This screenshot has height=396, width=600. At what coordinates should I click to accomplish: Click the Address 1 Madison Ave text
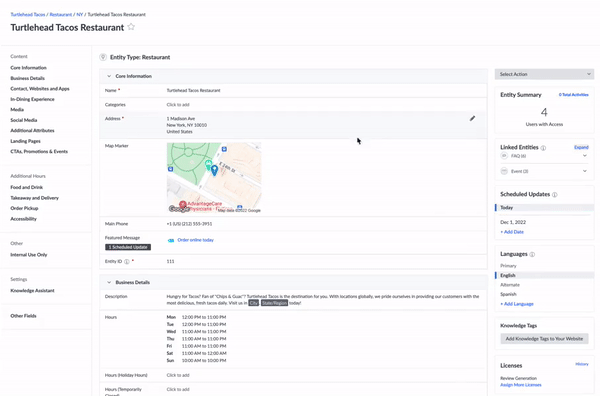coord(181,119)
